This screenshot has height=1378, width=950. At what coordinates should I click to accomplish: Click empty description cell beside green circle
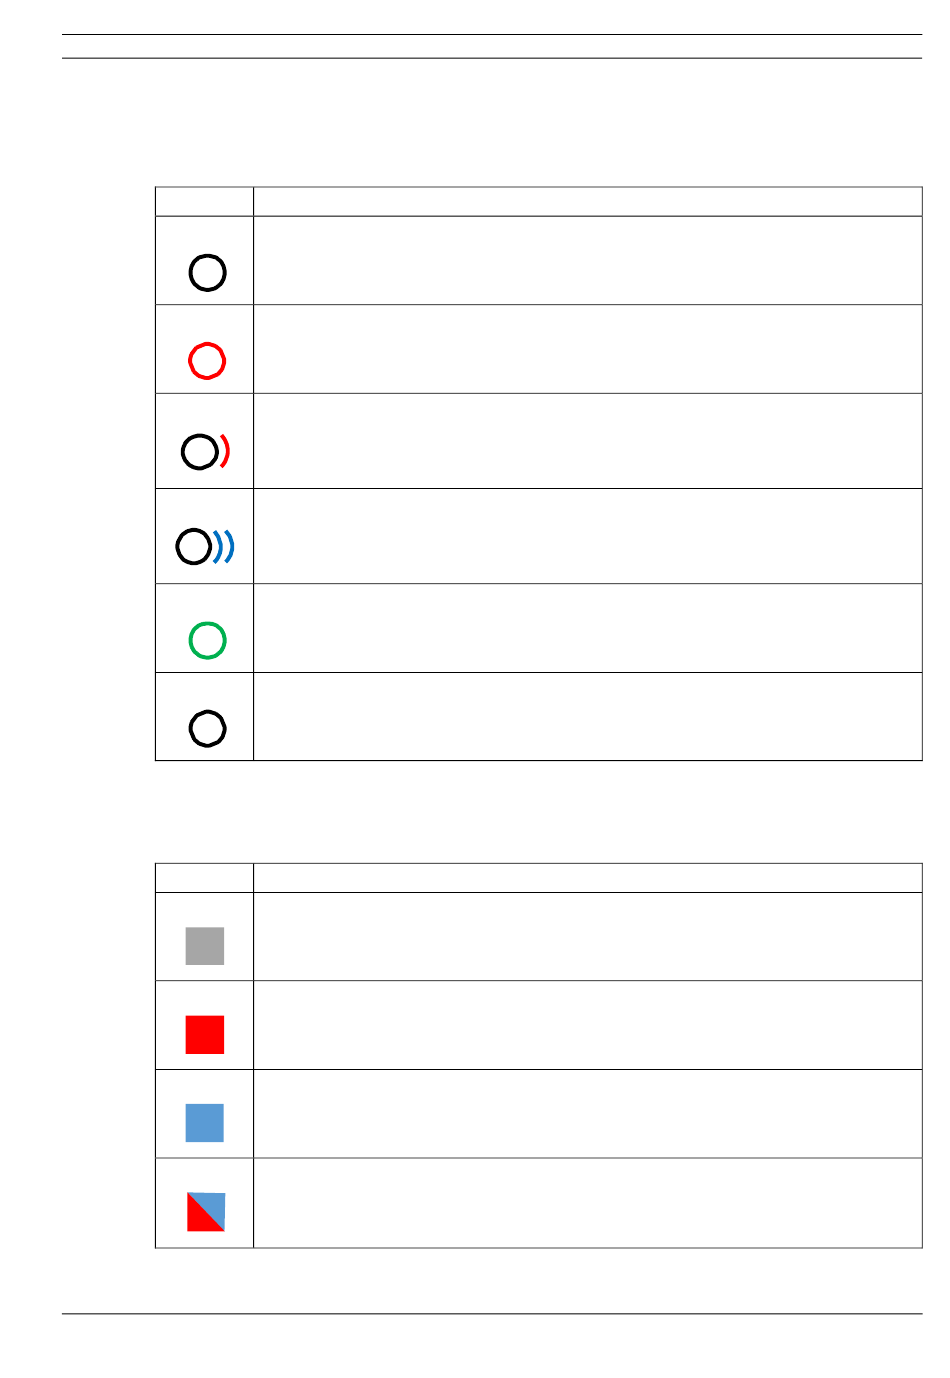point(588,628)
